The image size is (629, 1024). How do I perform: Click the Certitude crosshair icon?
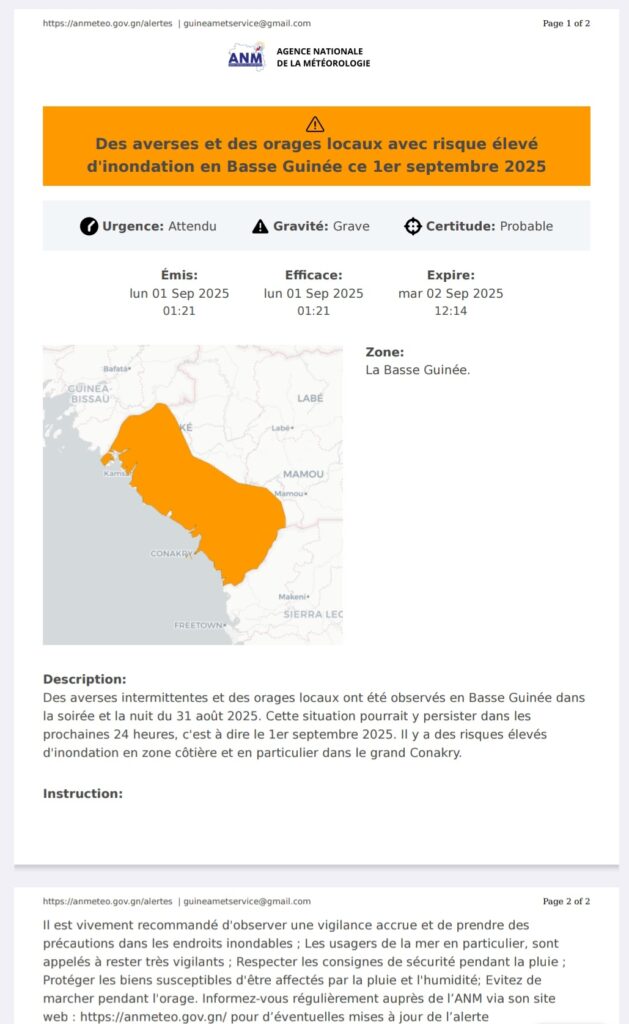coord(413,226)
